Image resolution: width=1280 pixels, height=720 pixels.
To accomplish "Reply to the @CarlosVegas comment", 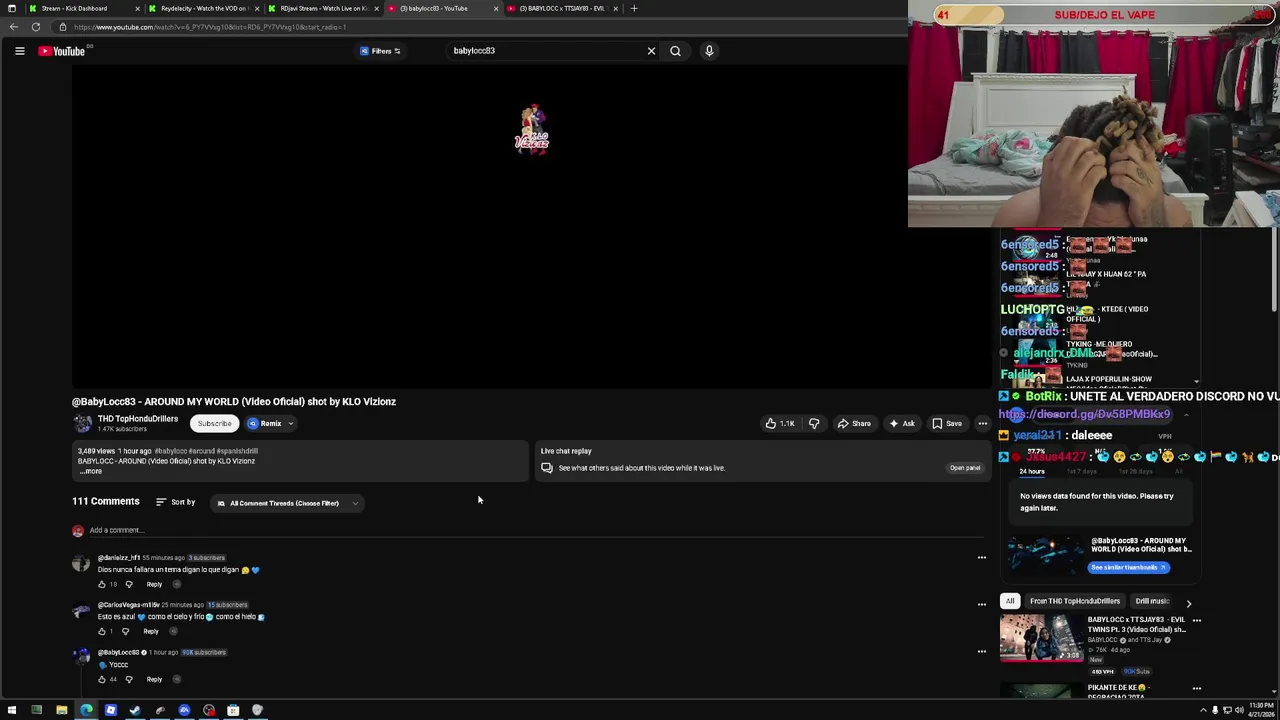I will (151, 631).
